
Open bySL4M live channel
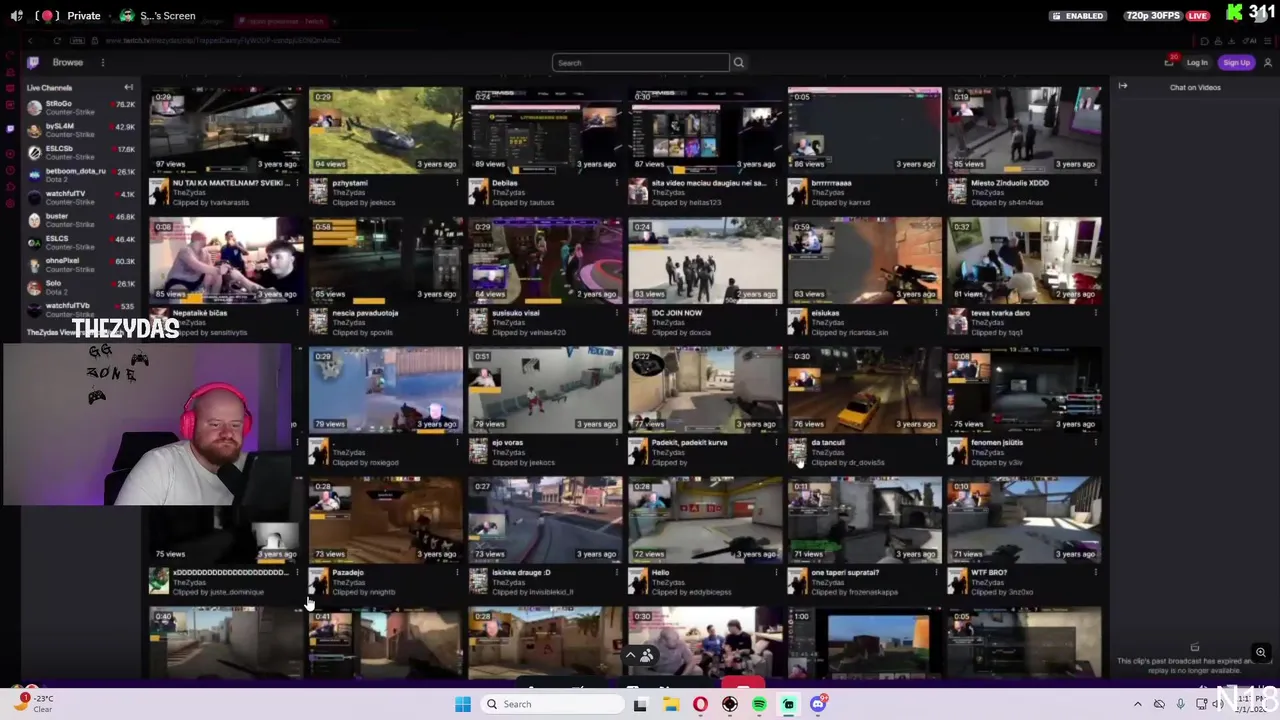pyautogui.click(x=80, y=130)
